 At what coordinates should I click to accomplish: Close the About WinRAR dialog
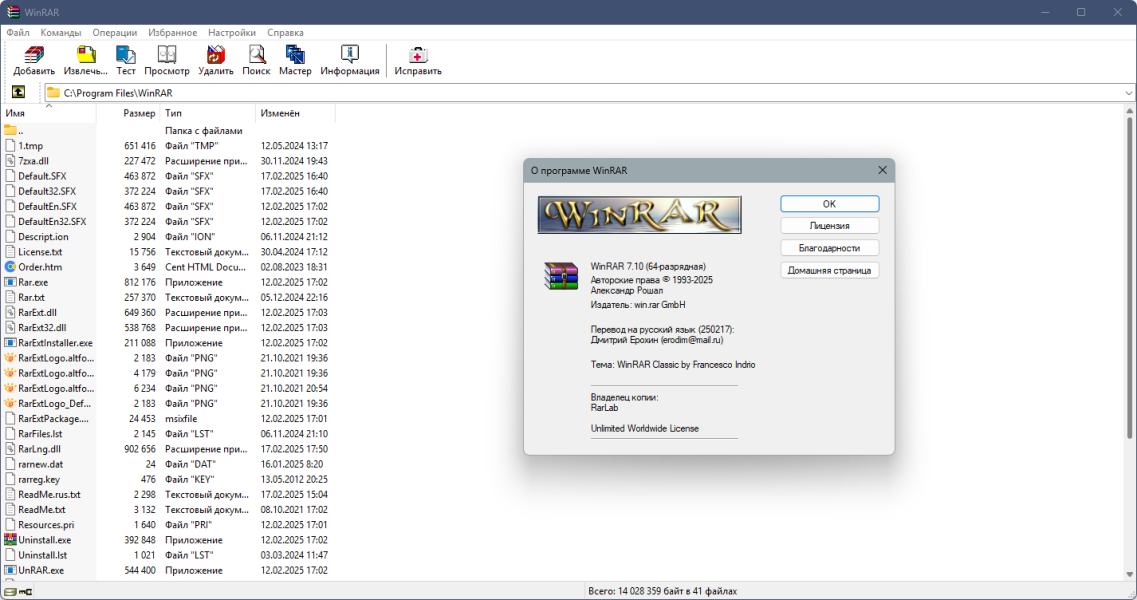pyautogui.click(x=882, y=170)
